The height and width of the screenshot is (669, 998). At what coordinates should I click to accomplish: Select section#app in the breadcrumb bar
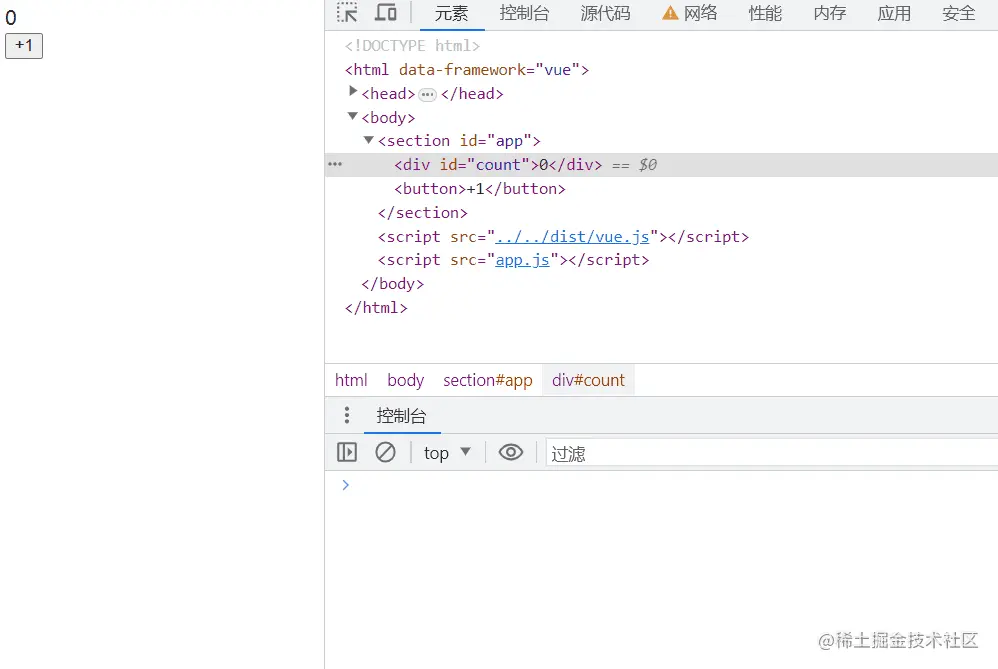488,380
